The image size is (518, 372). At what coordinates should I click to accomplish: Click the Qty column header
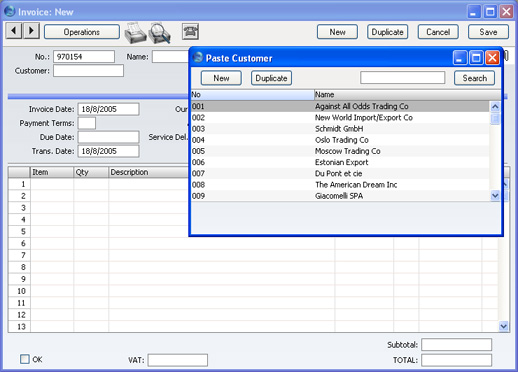pos(91,172)
